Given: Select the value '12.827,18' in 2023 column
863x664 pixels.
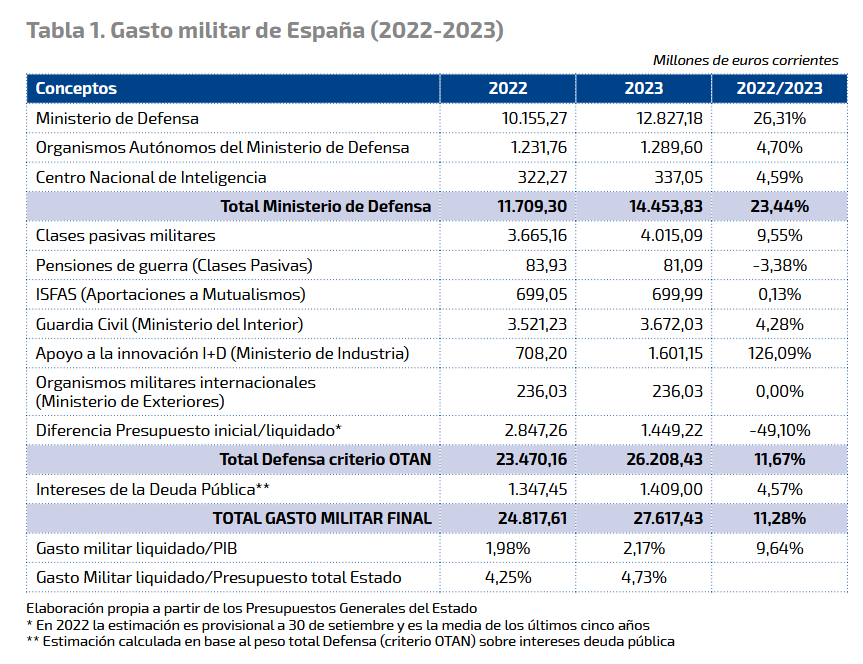Looking at the screenshot, I should pyautogui.click(x=671, y=118).
